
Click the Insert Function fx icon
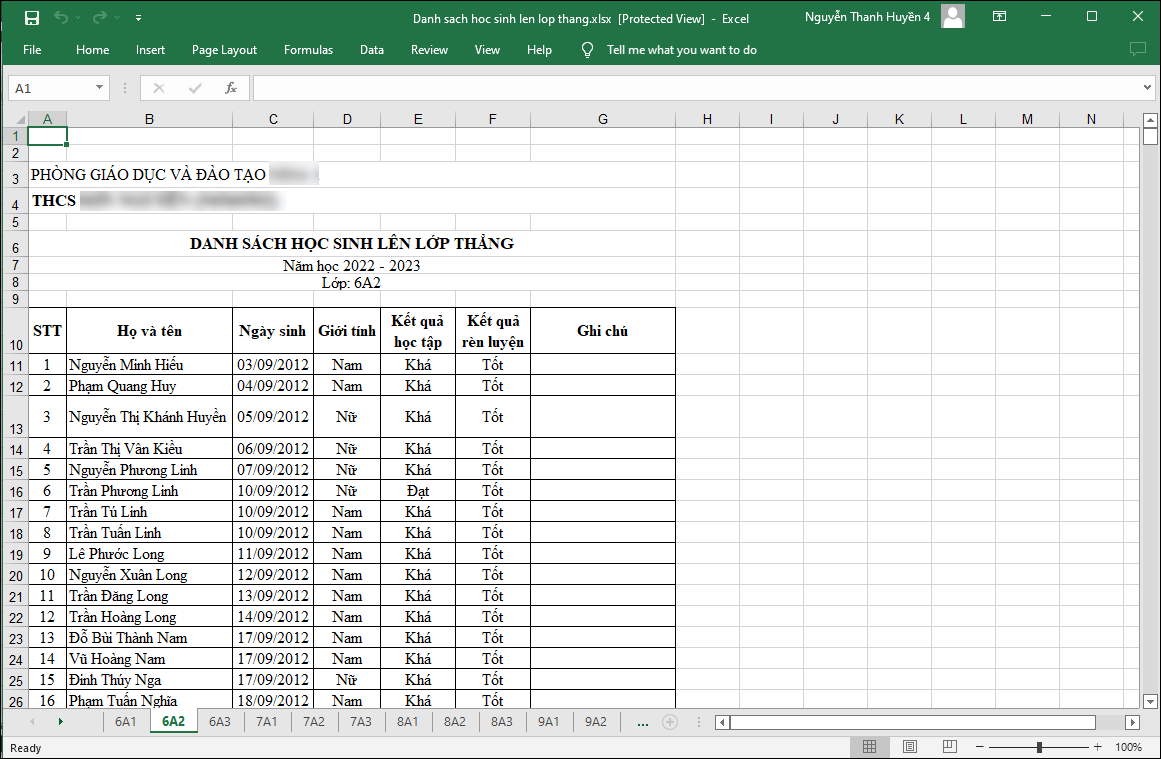[x=230, y=88]
